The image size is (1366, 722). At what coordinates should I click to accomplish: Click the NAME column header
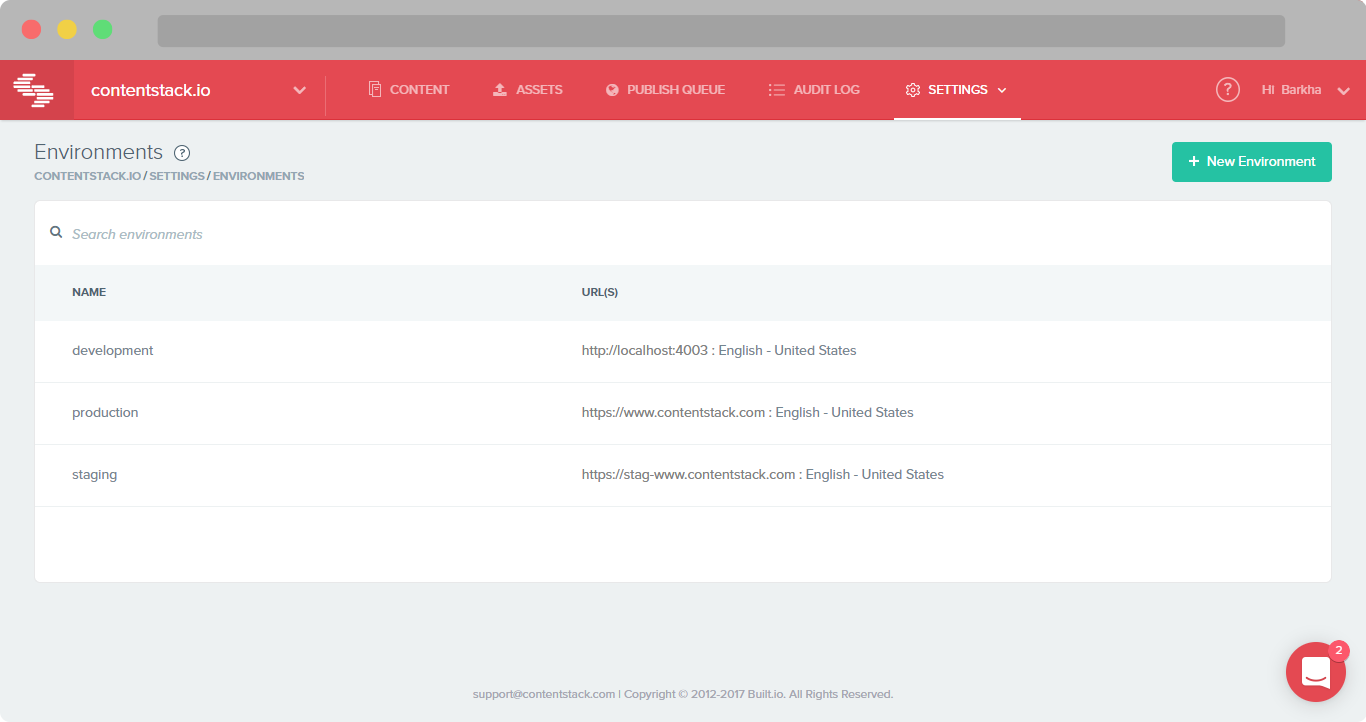(x=89, y=292)
